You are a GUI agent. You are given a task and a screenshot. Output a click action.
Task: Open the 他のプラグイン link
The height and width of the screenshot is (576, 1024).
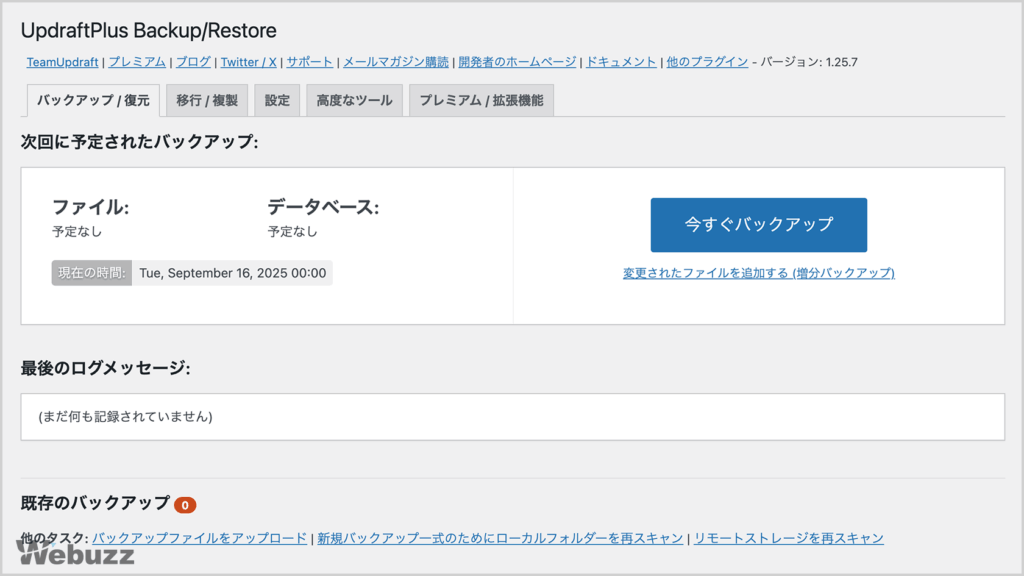pyautogui.click(x=707, y=62)
